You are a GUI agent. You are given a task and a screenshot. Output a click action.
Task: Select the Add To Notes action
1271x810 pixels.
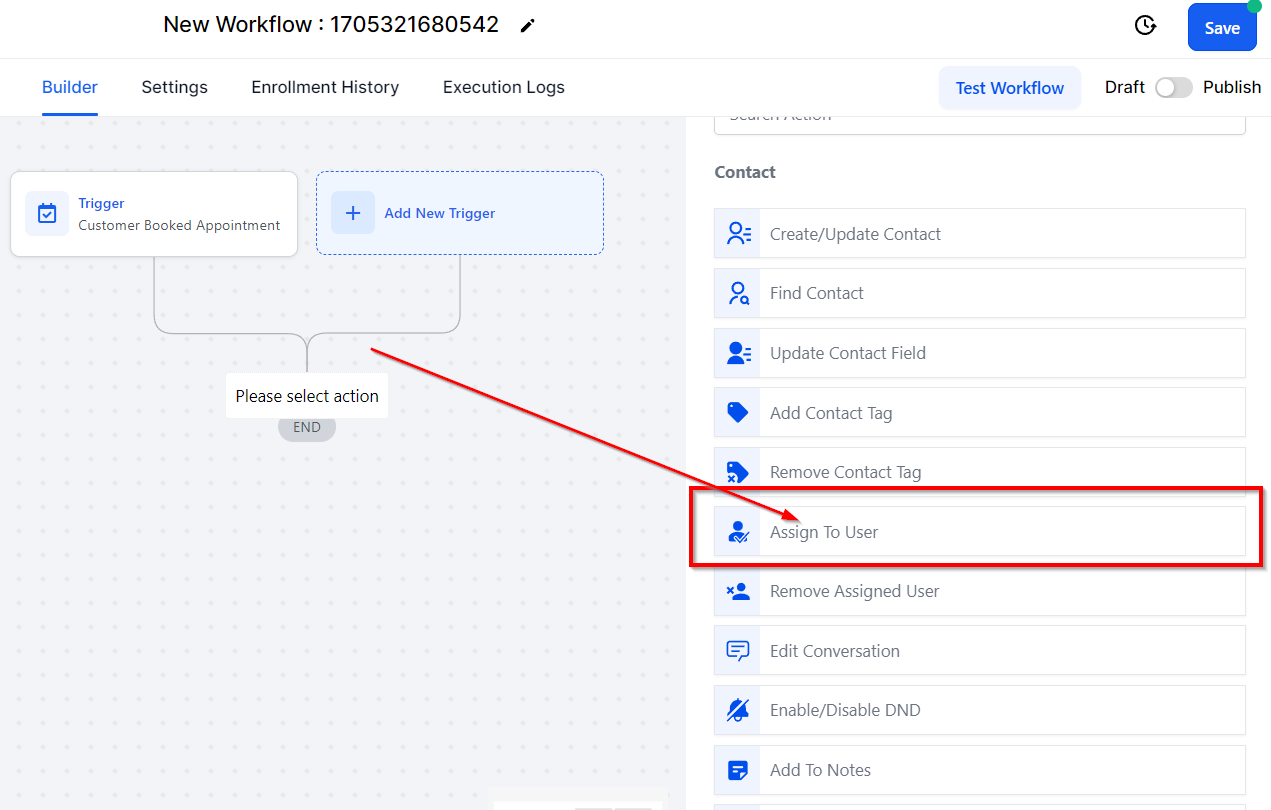tap(980, 770)
